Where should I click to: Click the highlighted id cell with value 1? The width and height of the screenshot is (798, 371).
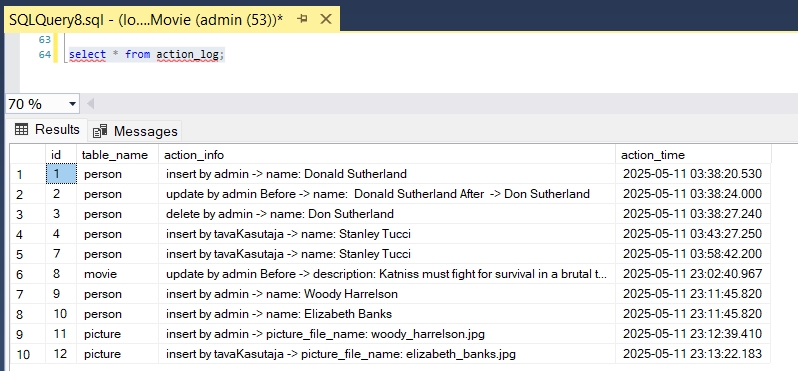pyautogui.click(x=61, y=174)
